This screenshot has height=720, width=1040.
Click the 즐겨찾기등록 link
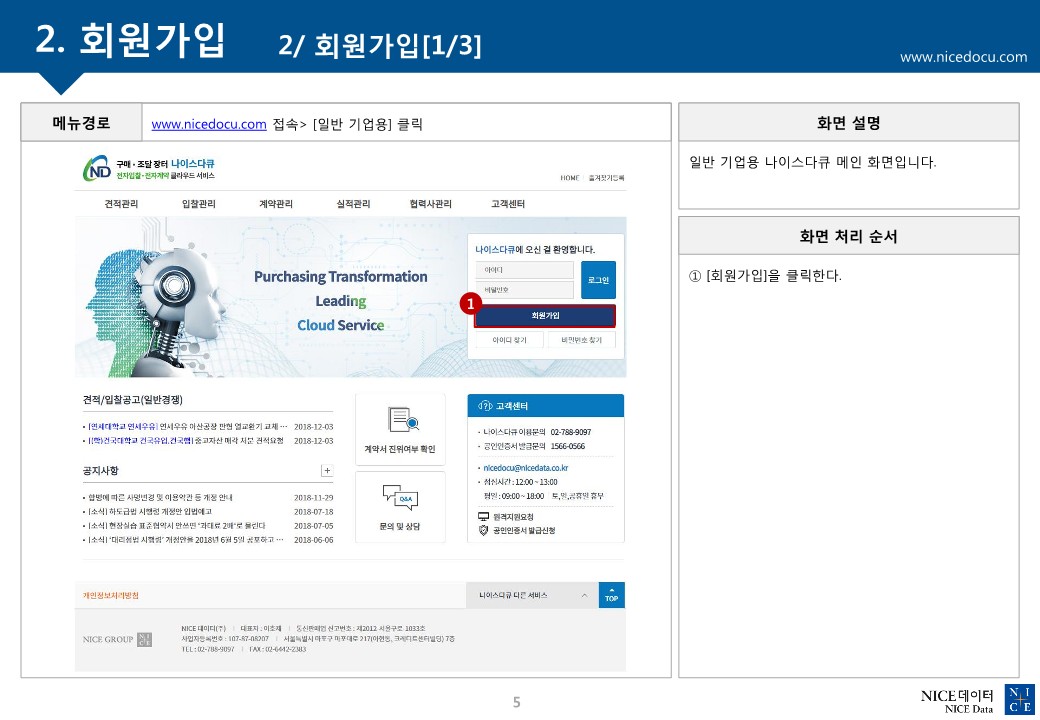pos(606,178)
